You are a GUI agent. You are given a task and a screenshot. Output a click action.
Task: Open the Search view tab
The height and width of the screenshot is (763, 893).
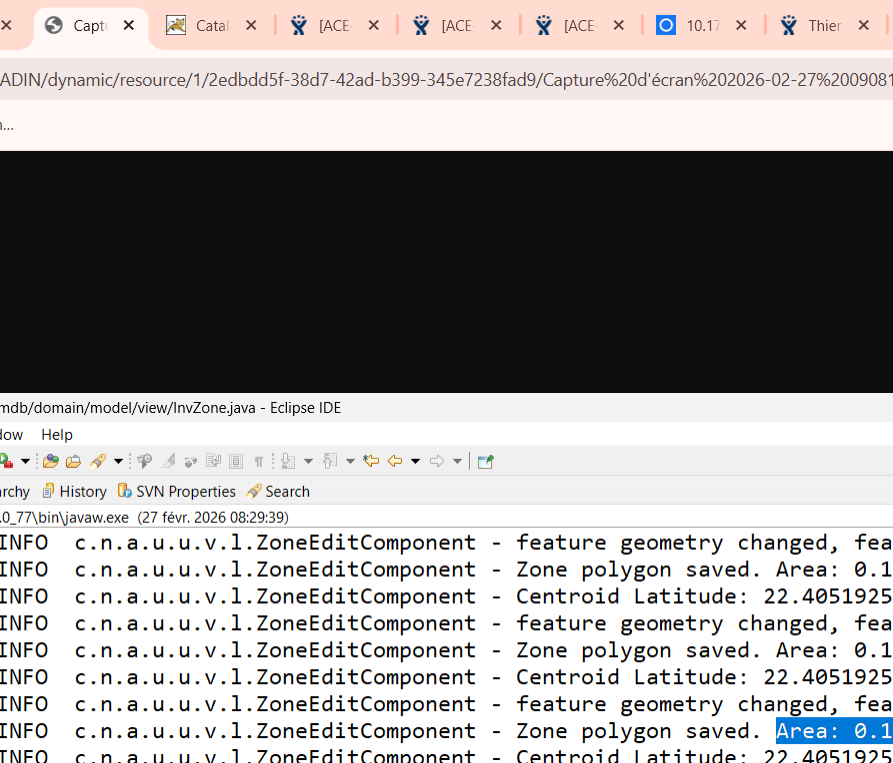click(278, 491)
